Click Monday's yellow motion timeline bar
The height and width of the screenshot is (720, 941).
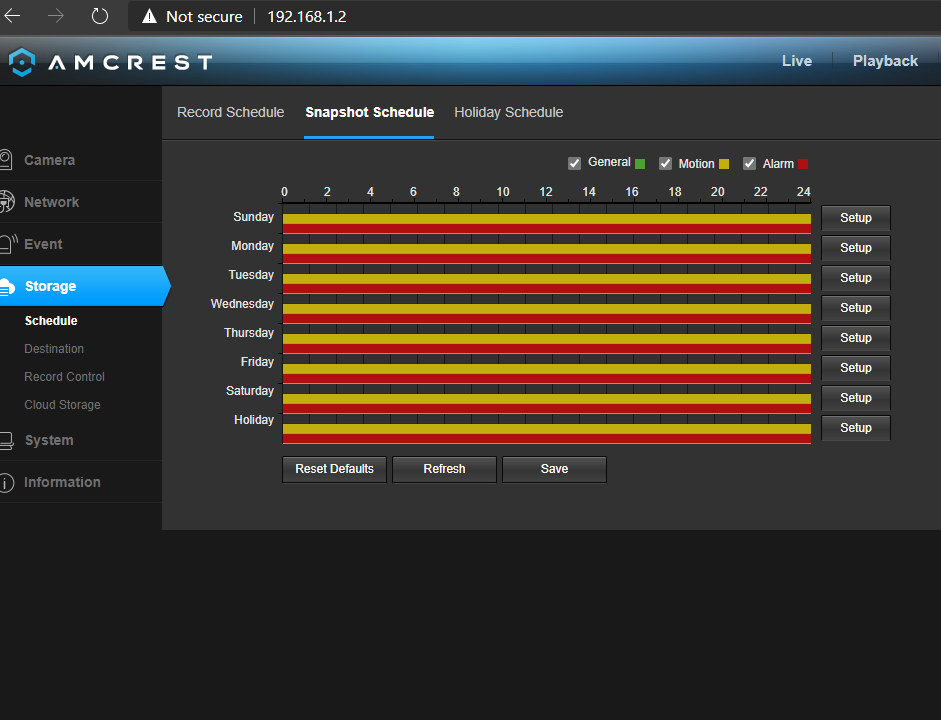tap(547, 249)
